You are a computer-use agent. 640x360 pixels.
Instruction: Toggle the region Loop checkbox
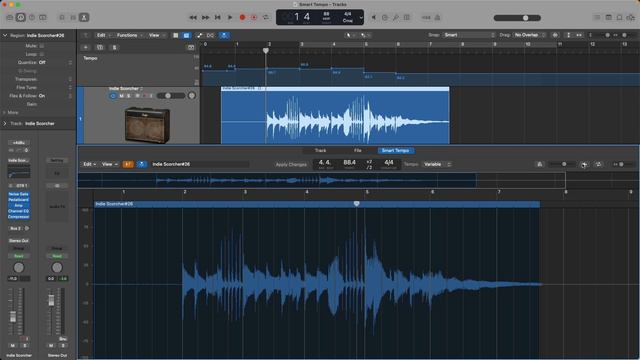[x=41, y=54]
